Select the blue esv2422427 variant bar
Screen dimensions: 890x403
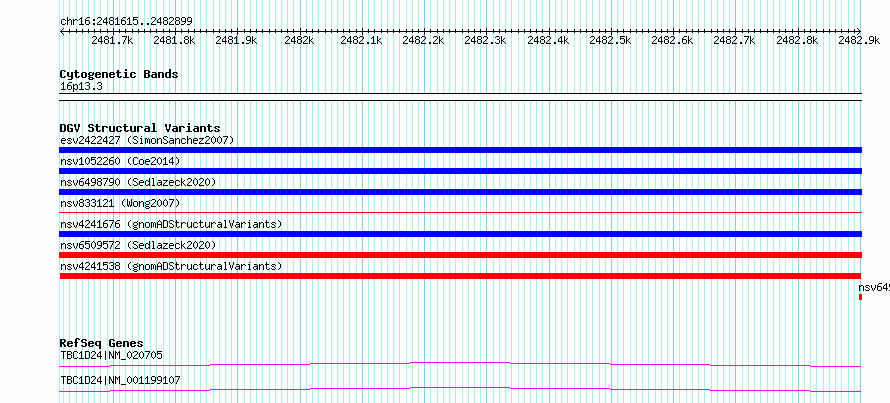[461, 150]
